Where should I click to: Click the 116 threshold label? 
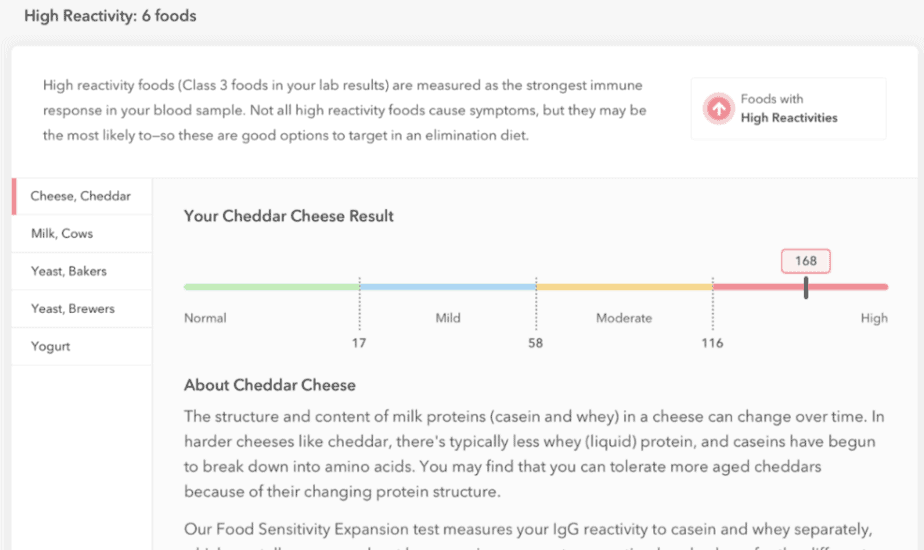click(x=712, y=343)
